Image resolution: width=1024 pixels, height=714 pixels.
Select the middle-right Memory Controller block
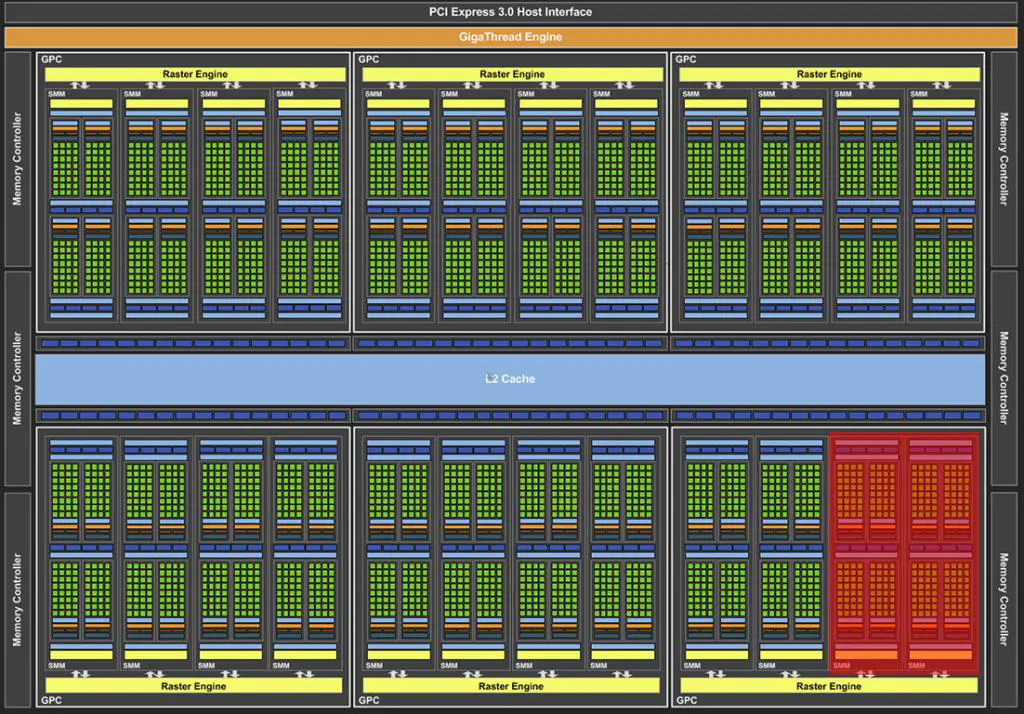point(1005,379)
